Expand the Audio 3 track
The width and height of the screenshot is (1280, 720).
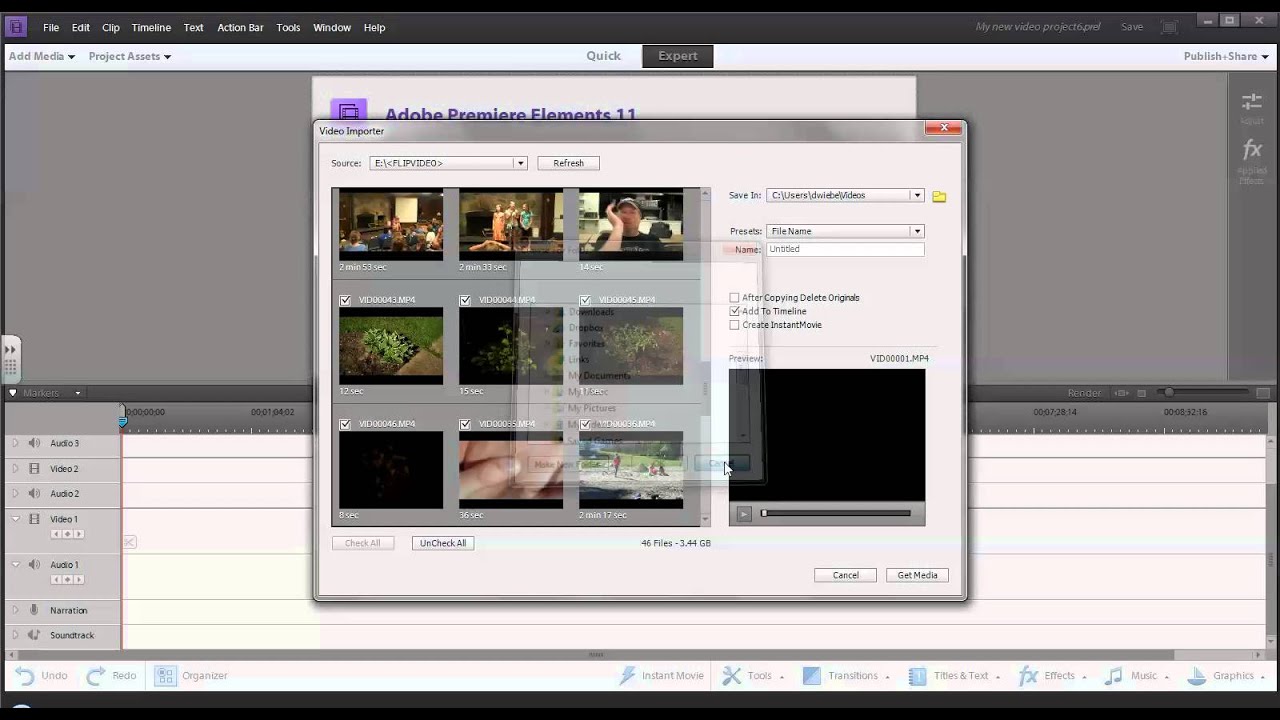(x=15, y=443)
